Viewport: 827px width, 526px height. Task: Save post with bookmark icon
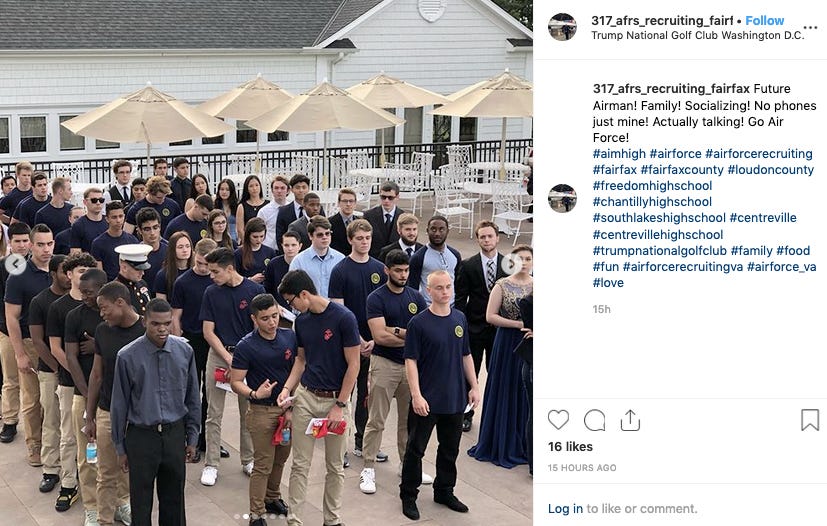pos(810,420)
